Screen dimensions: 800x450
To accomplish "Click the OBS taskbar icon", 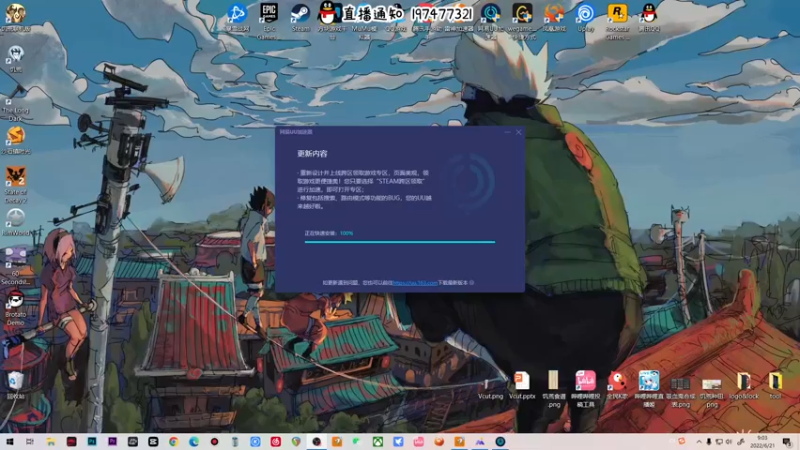I will click(x=316, y=441).
